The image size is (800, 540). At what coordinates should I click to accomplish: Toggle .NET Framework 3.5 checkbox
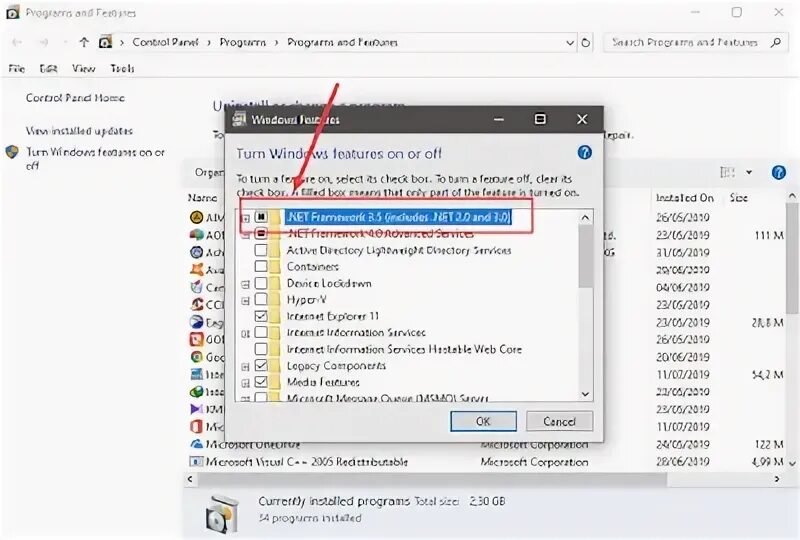(261, 217)
